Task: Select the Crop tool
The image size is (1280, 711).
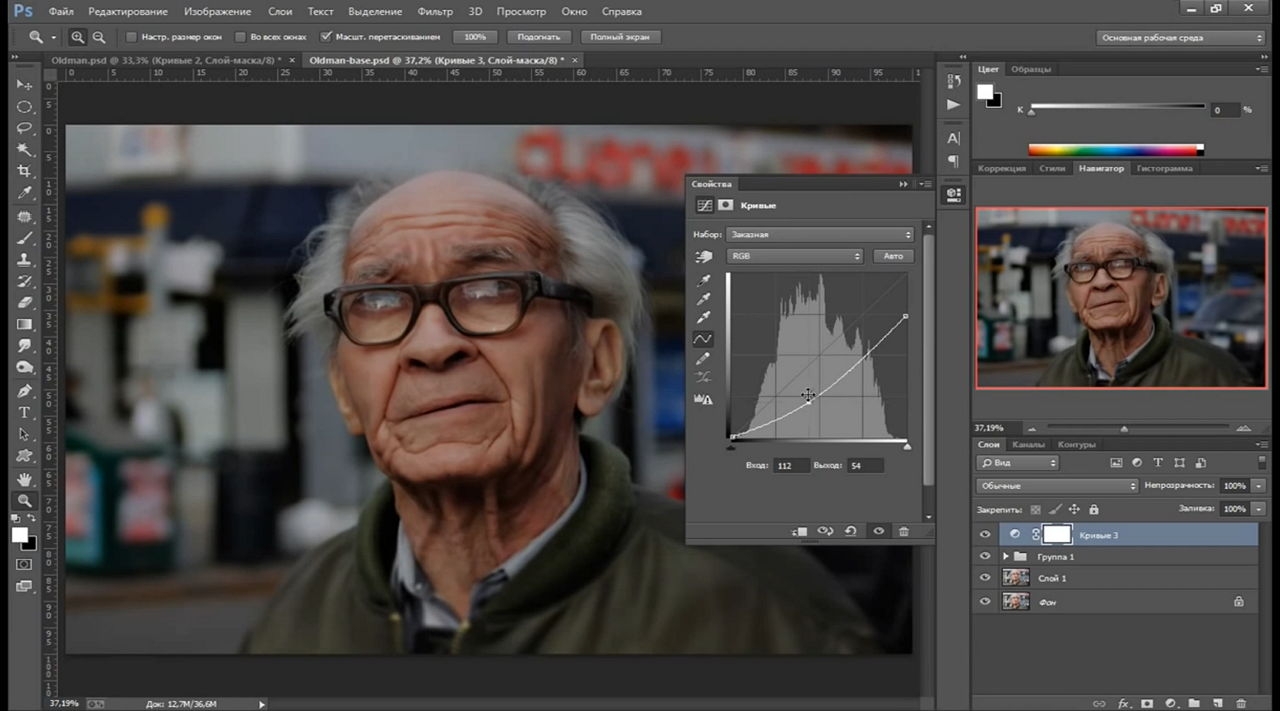Action: tap(25, 171)
